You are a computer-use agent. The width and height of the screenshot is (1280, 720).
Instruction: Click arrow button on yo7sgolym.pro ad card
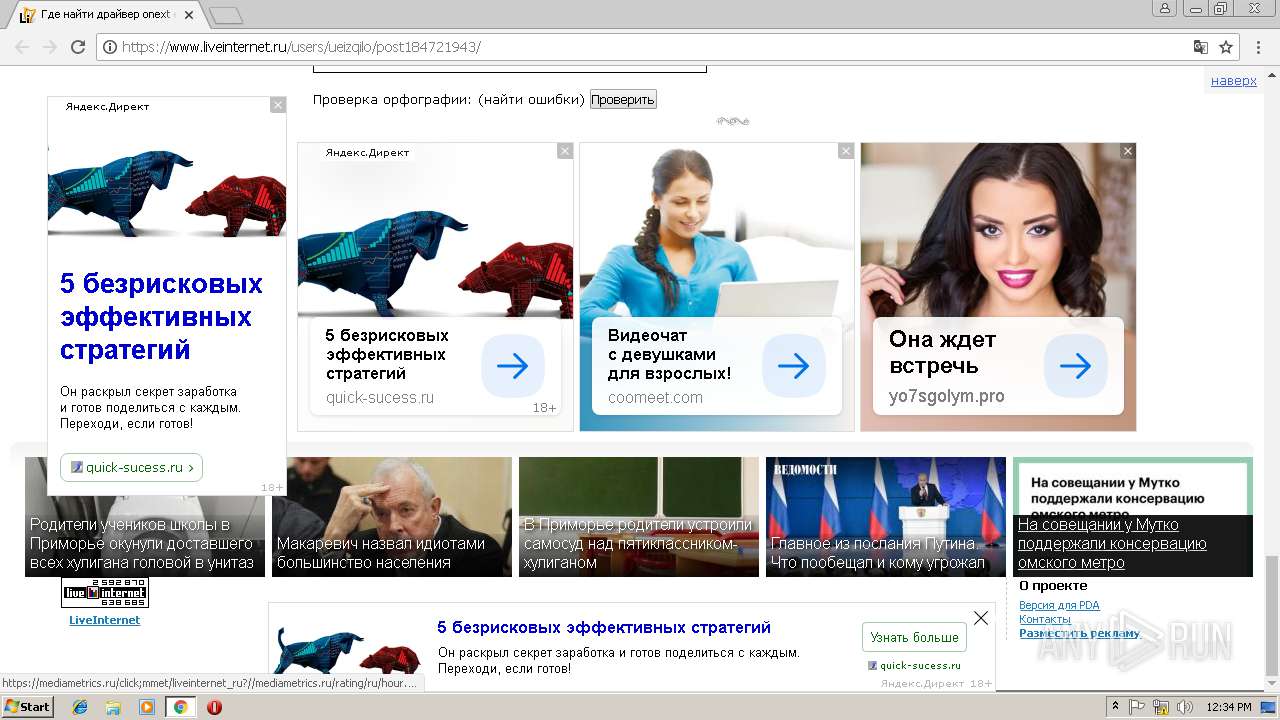point(1076,366)
